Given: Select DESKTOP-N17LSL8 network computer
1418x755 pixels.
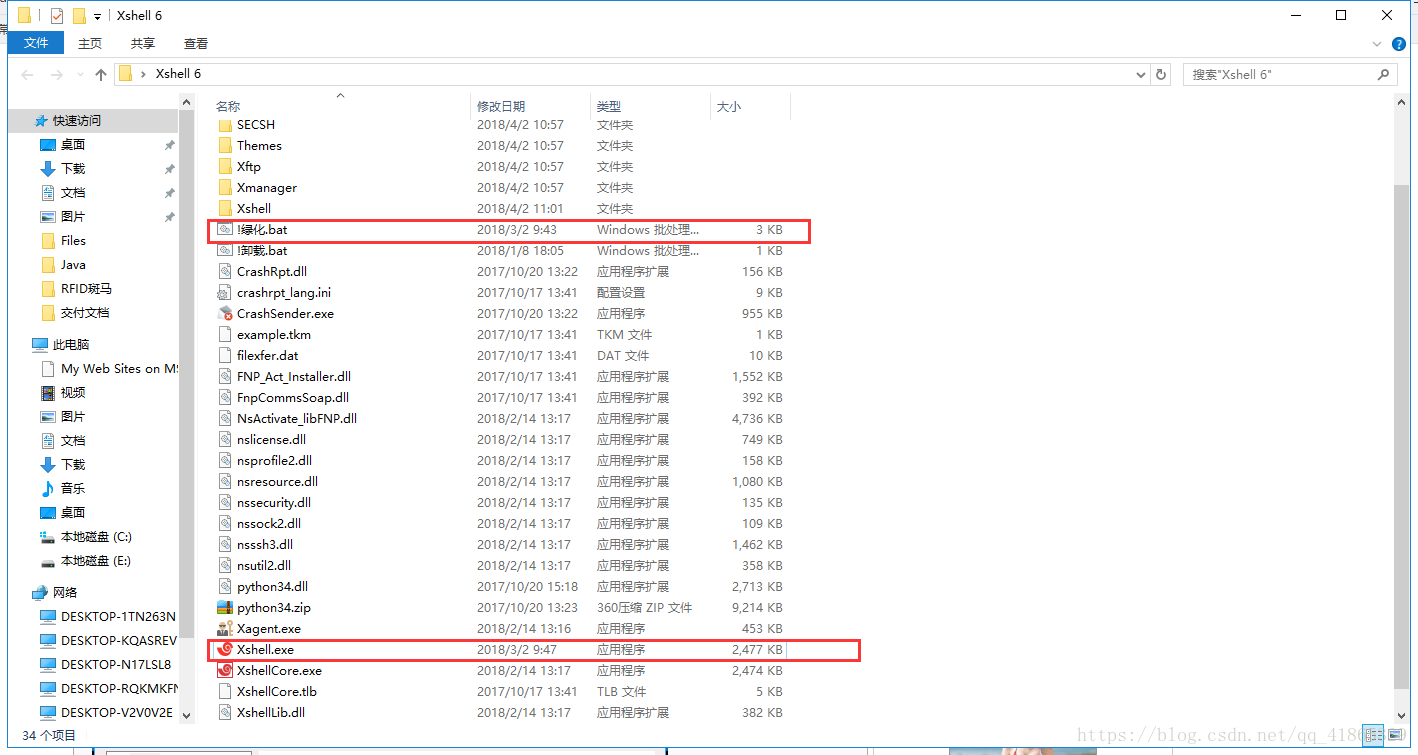Looking at the screenshot, I should (x=116, y=664).
